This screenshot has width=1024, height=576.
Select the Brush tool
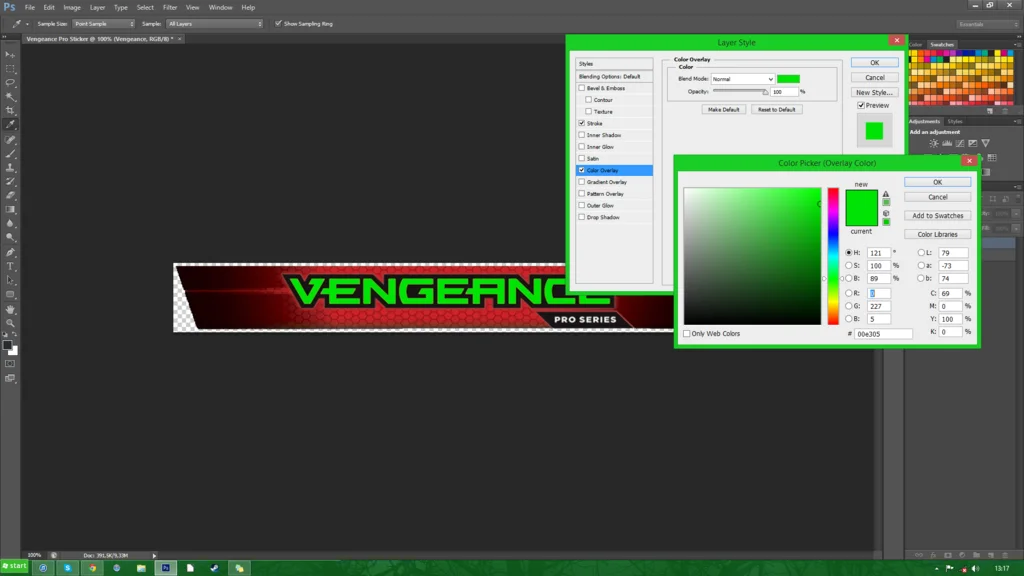10,154
